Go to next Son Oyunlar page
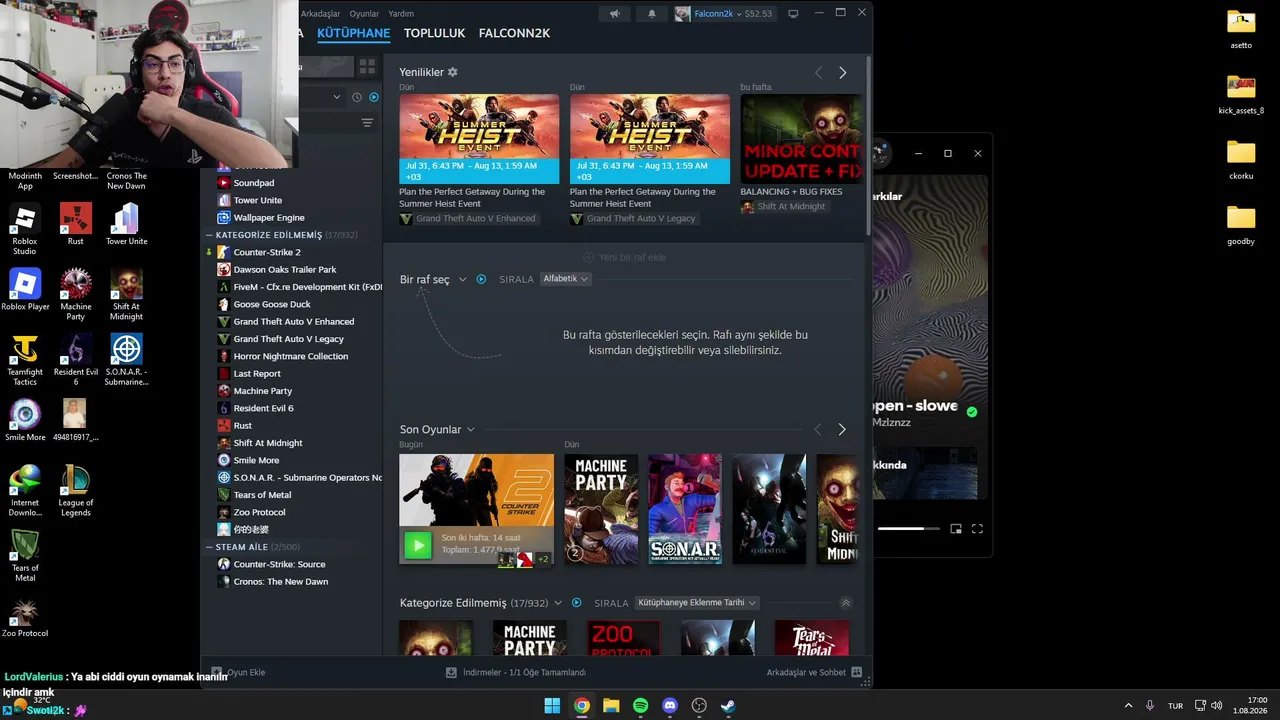This screenshot has width=1280, height=720. [x=841, y=429]
